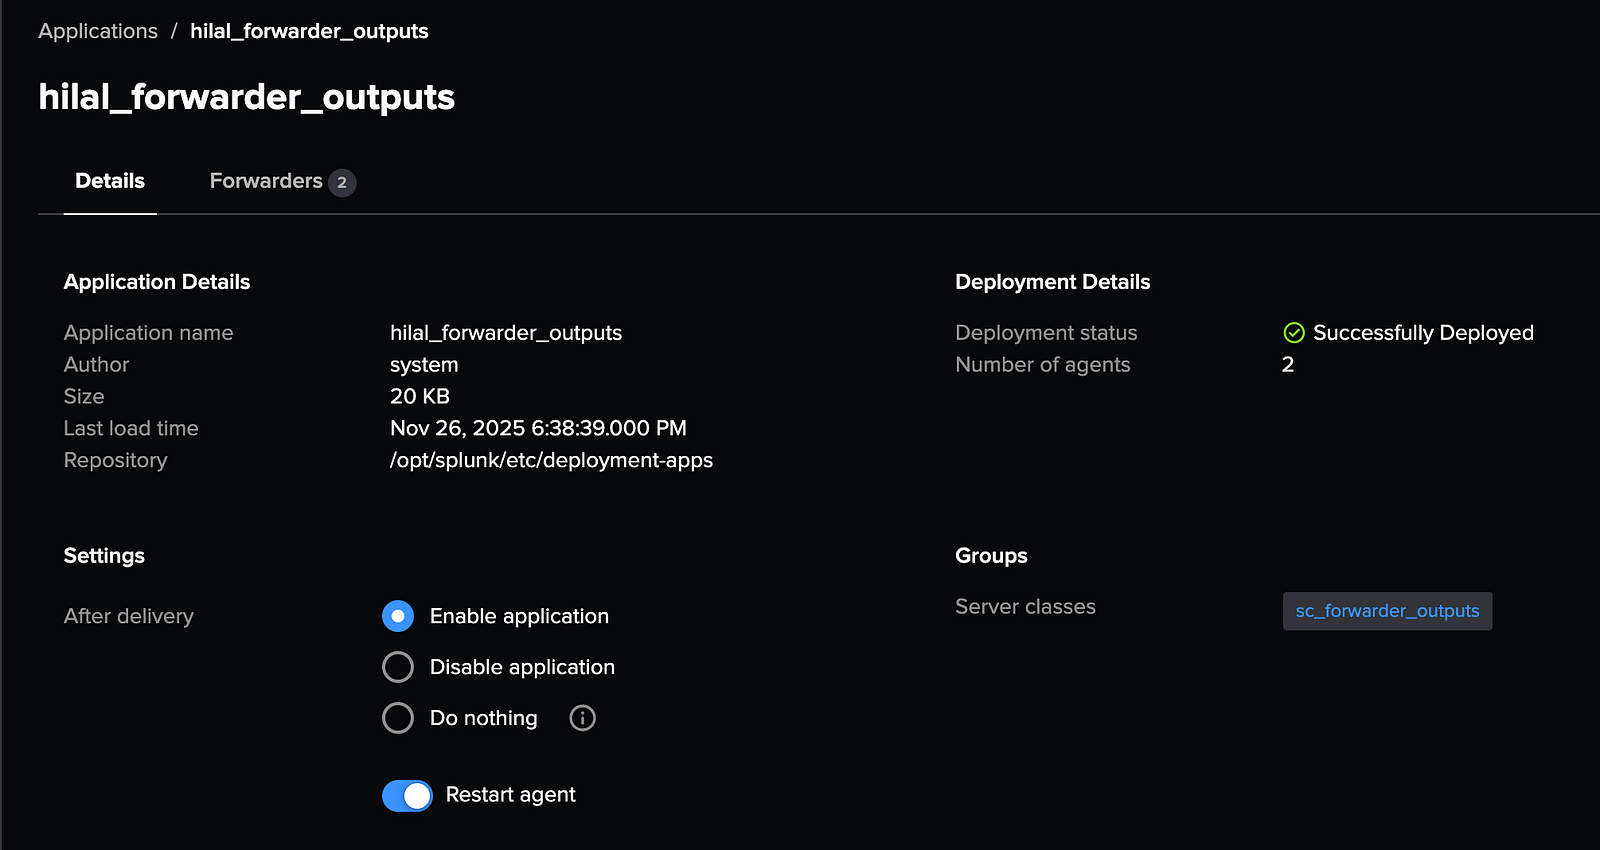Click the 20 KB size value
This screenshot has width=1600, height=850.
(x=420, y=396)
